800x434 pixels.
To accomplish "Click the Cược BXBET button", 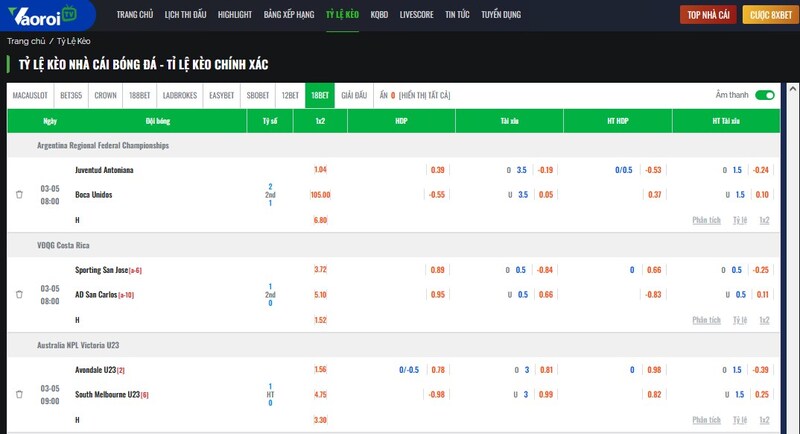I will 770,16.
